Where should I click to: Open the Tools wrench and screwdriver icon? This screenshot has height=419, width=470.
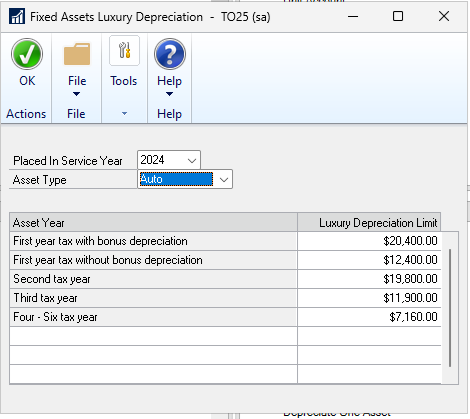coord(124,50)
